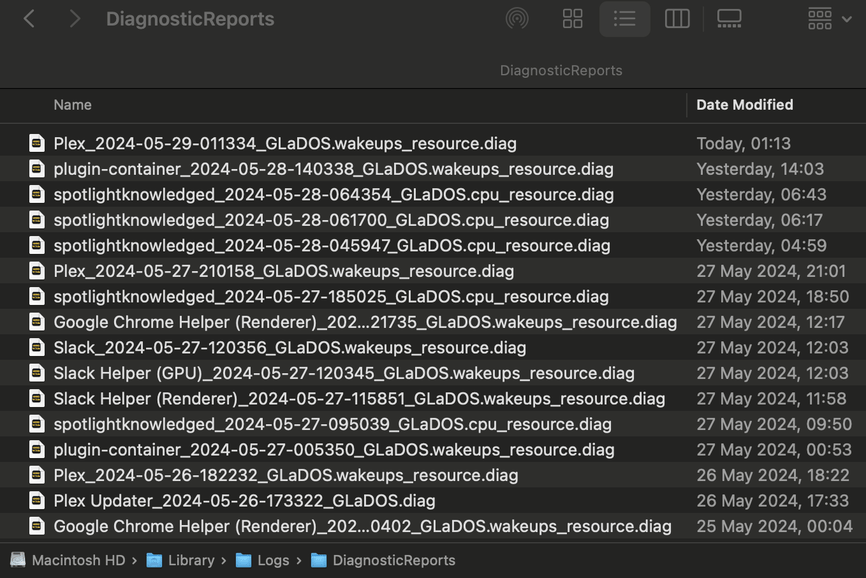Select plugin-container 2024-05-28 diag file
This screenshot has width=866, height=578.
pyautogui.click(x=333, y=169)
